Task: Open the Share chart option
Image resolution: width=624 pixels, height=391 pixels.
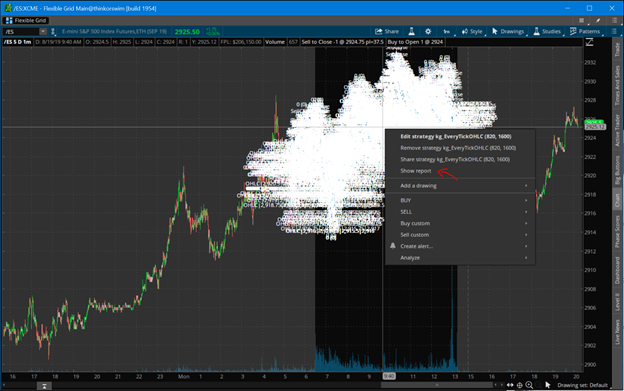Action: [x=386, y=31]
